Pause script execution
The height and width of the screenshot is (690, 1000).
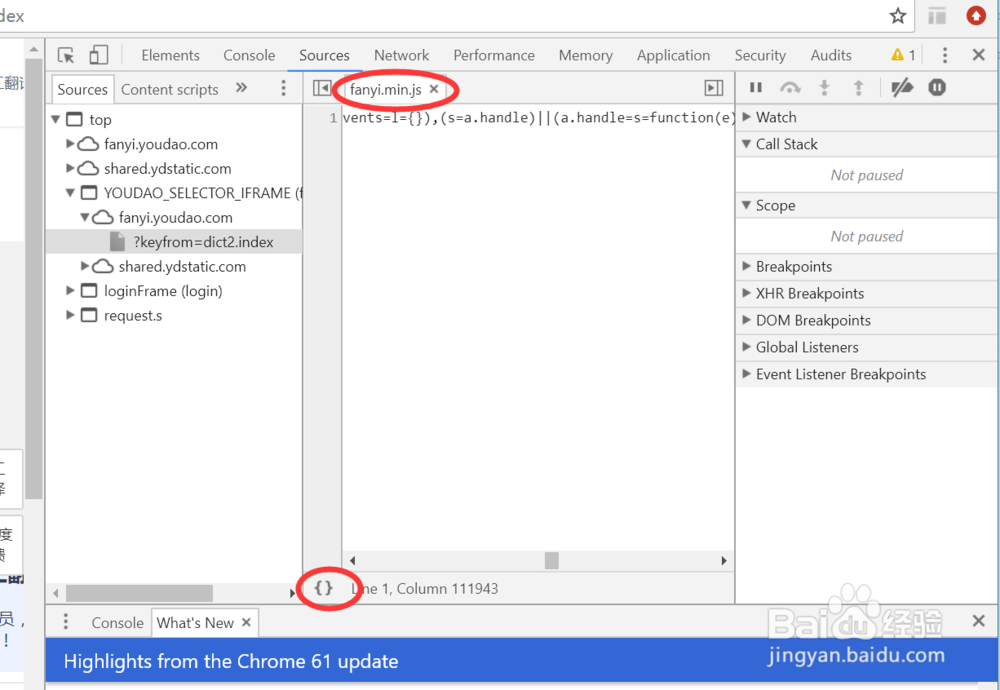[x=756, y=87]
